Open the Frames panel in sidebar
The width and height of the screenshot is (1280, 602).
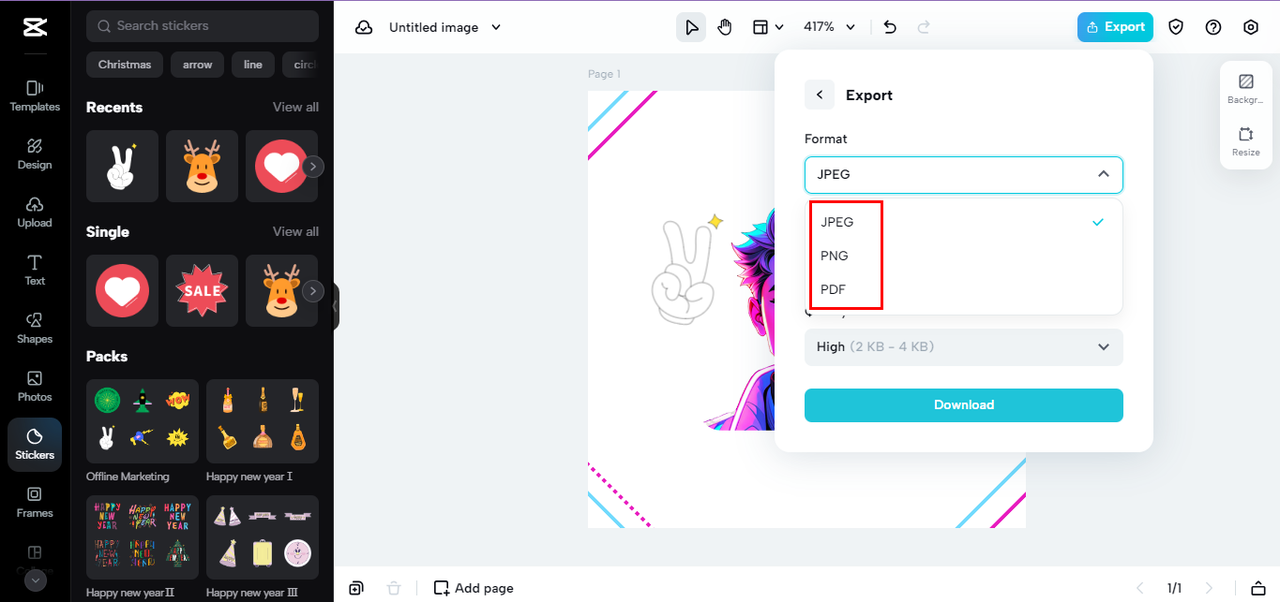pyautogui.click(x=34, y=502)
